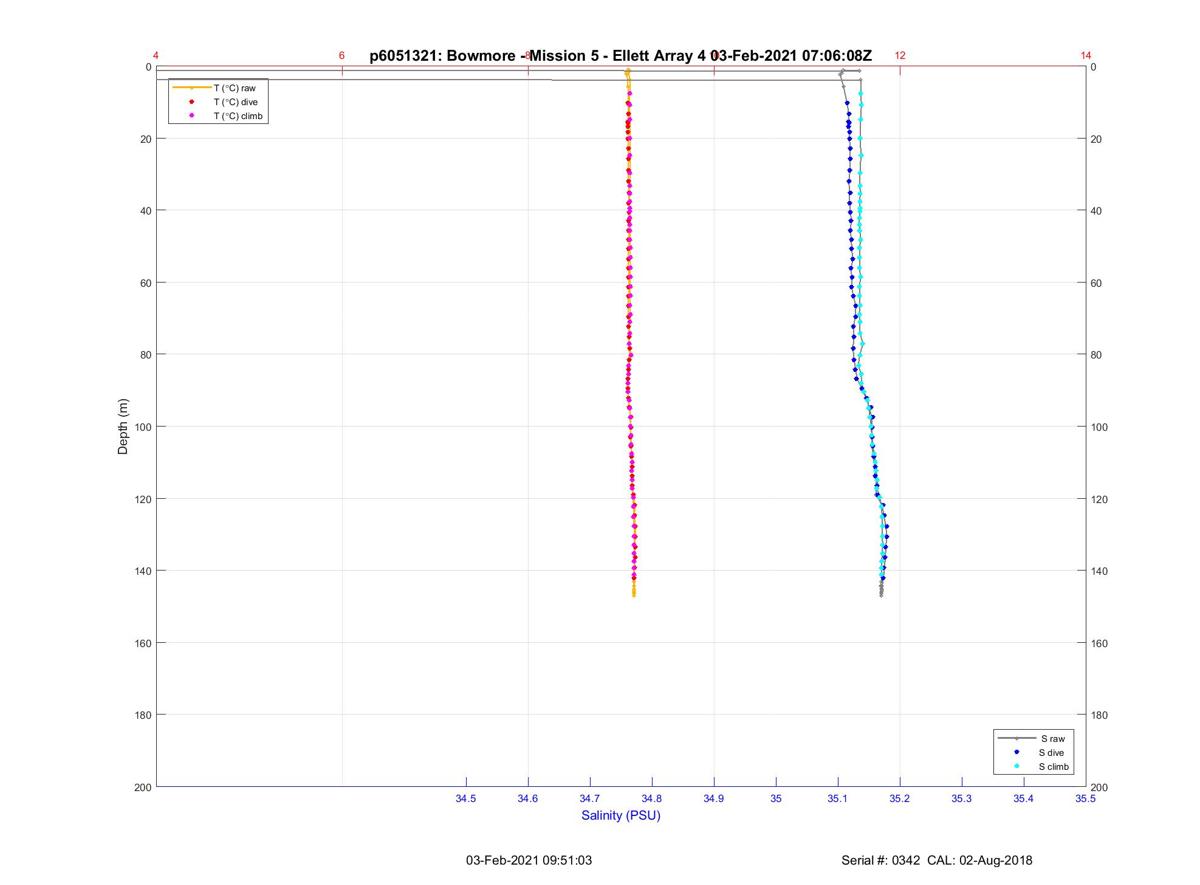This screenshot has height=885, width=1200.
Task: Click salinity tick label "35.4"
Action: (x=1024, y=798)
